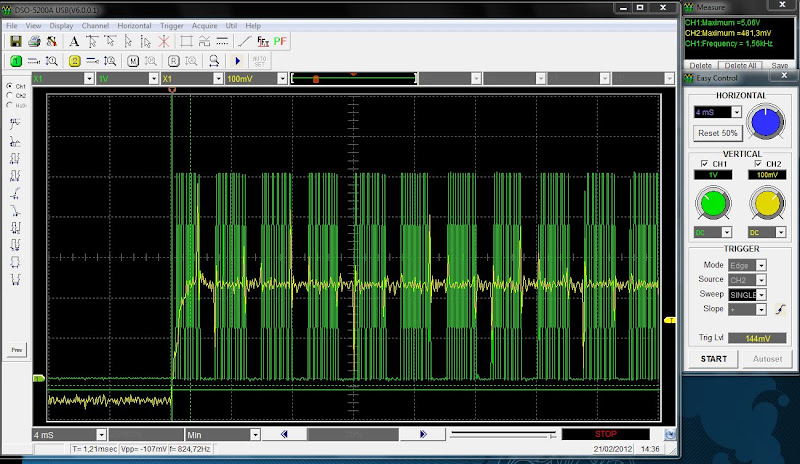Click CH2 vertical zoom magnifier icon
Viewport: 800px width, 464px height.
(x=110, y=61)
